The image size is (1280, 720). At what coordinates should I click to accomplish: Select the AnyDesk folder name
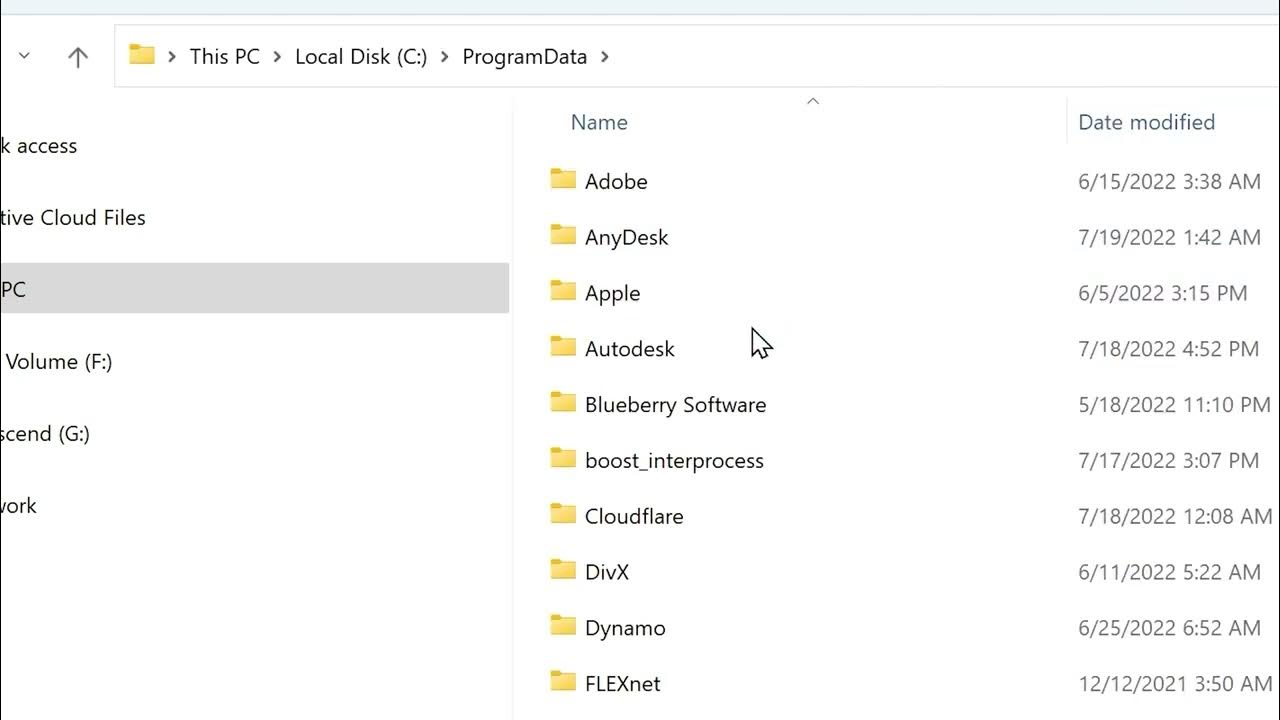click(x=626, y=238)
